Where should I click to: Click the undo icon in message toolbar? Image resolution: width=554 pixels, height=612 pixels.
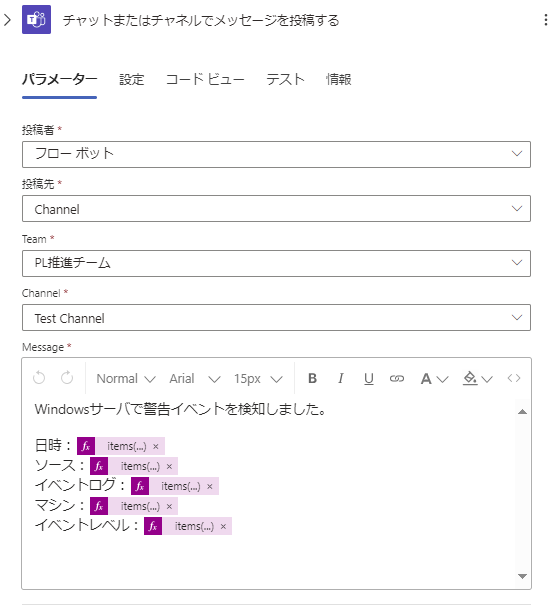coord(39,378)
